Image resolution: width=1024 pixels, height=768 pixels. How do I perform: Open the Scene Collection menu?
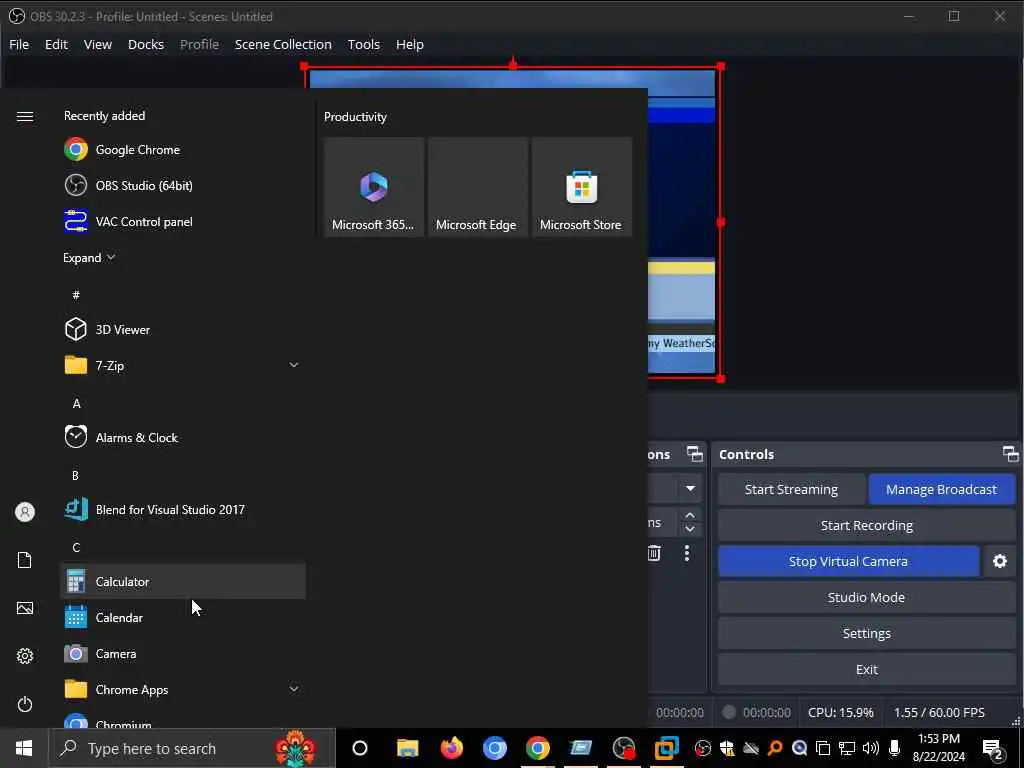[283, 44]
